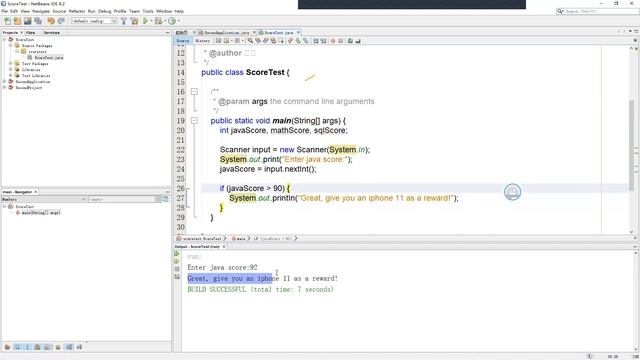Collapse the main method fold at line 19
The width and height of the screenshot is (640, 360).
[194, 120]
